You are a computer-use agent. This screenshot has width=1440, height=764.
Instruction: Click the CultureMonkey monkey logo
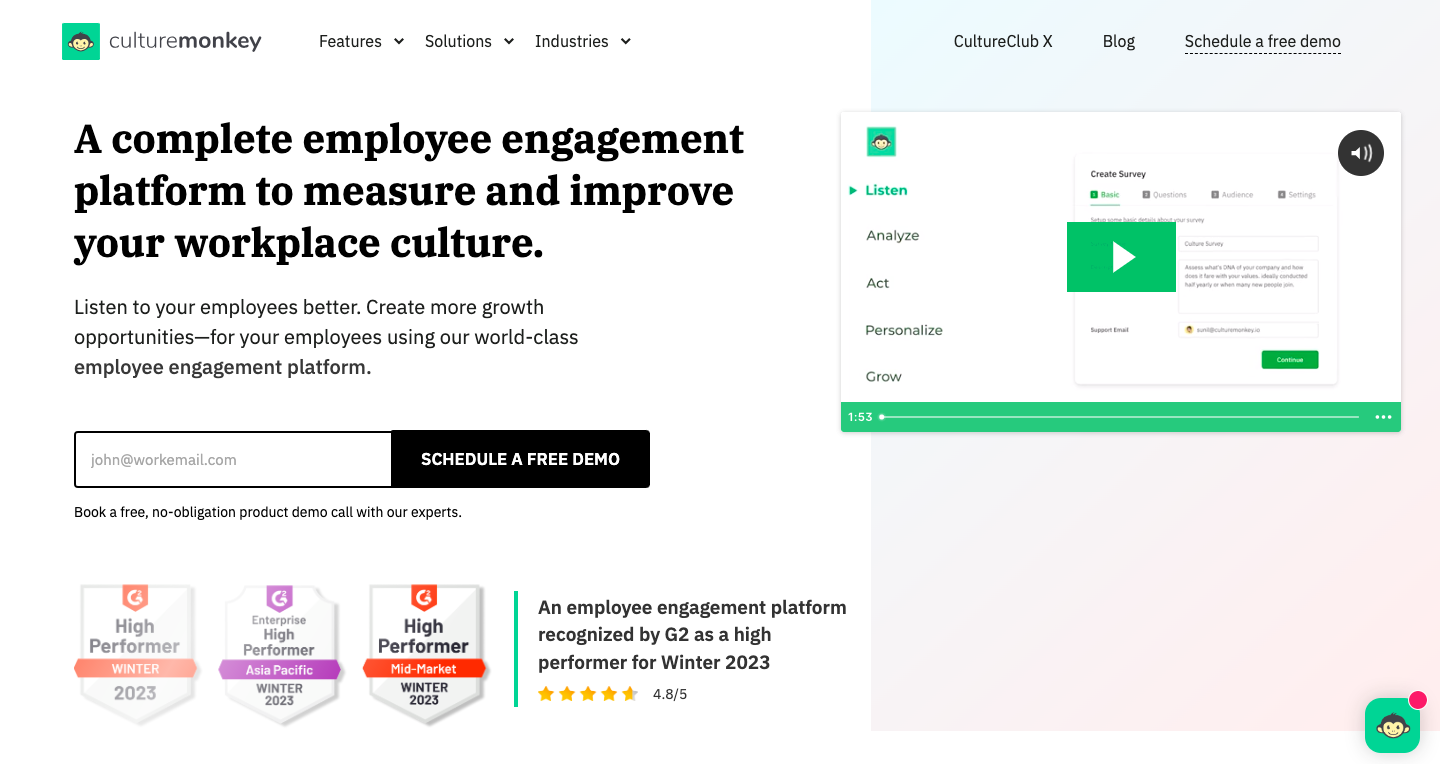pos(81,41)
